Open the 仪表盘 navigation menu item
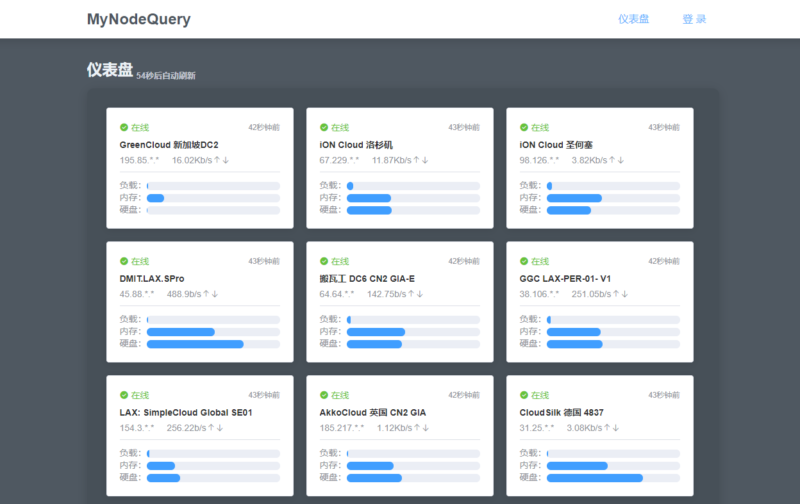 click(x=633, y=19)
